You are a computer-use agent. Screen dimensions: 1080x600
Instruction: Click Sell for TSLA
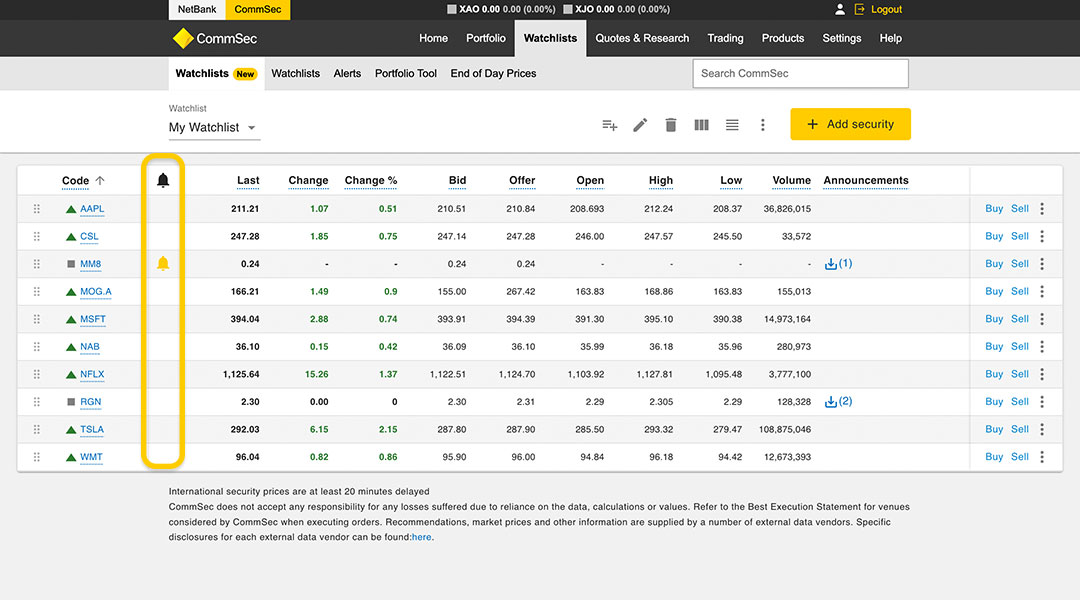pyautogui.click(x=1020, y=429)
